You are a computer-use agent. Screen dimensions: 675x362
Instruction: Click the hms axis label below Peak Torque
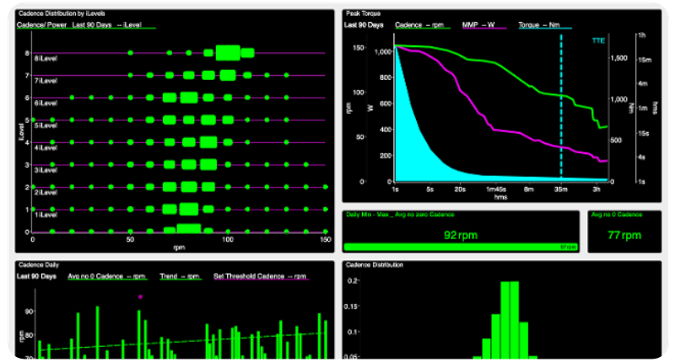point(500,197)
